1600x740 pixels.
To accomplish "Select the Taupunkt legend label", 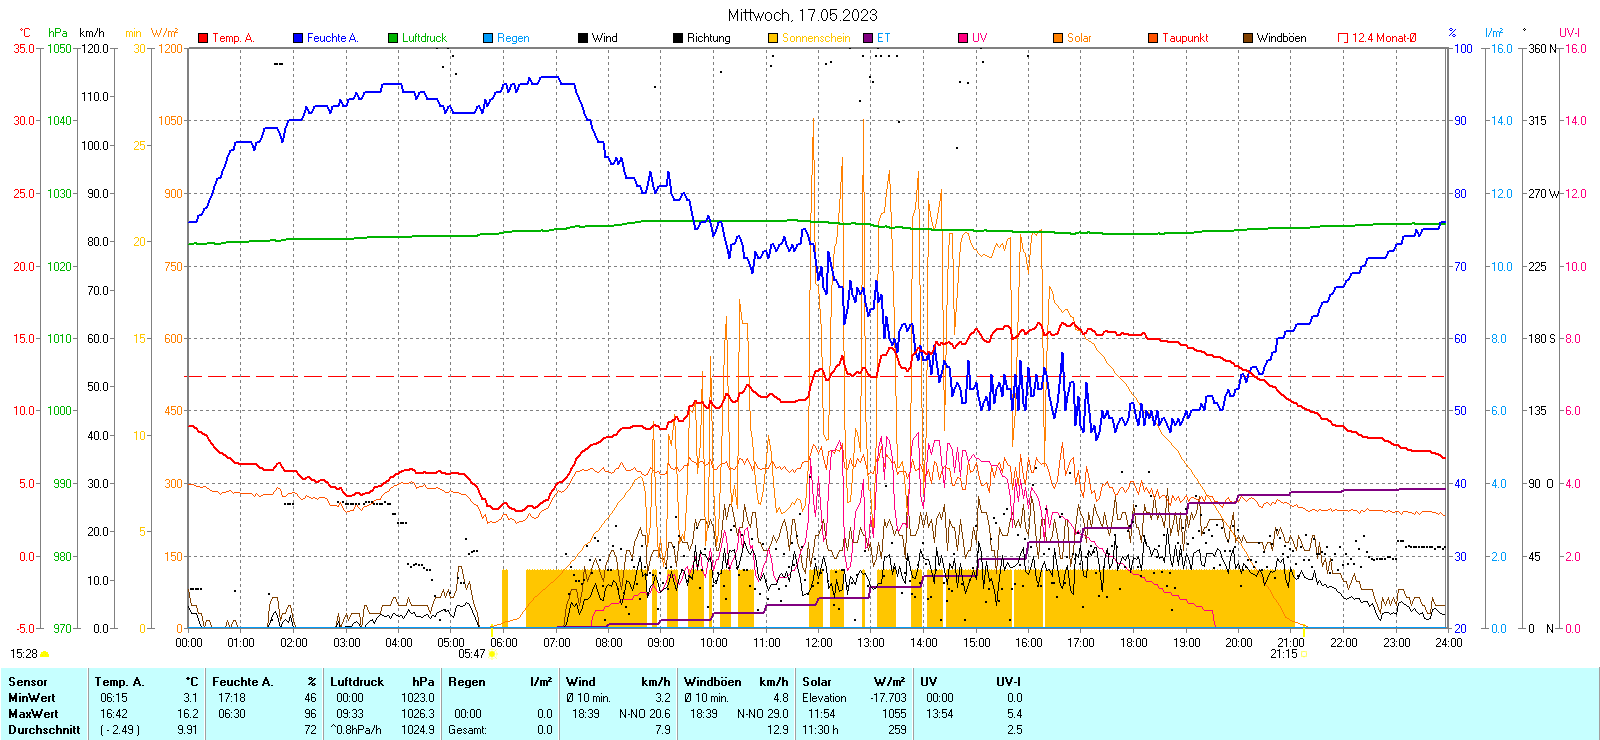I will pyautogui.click(x=1185, y=38).
